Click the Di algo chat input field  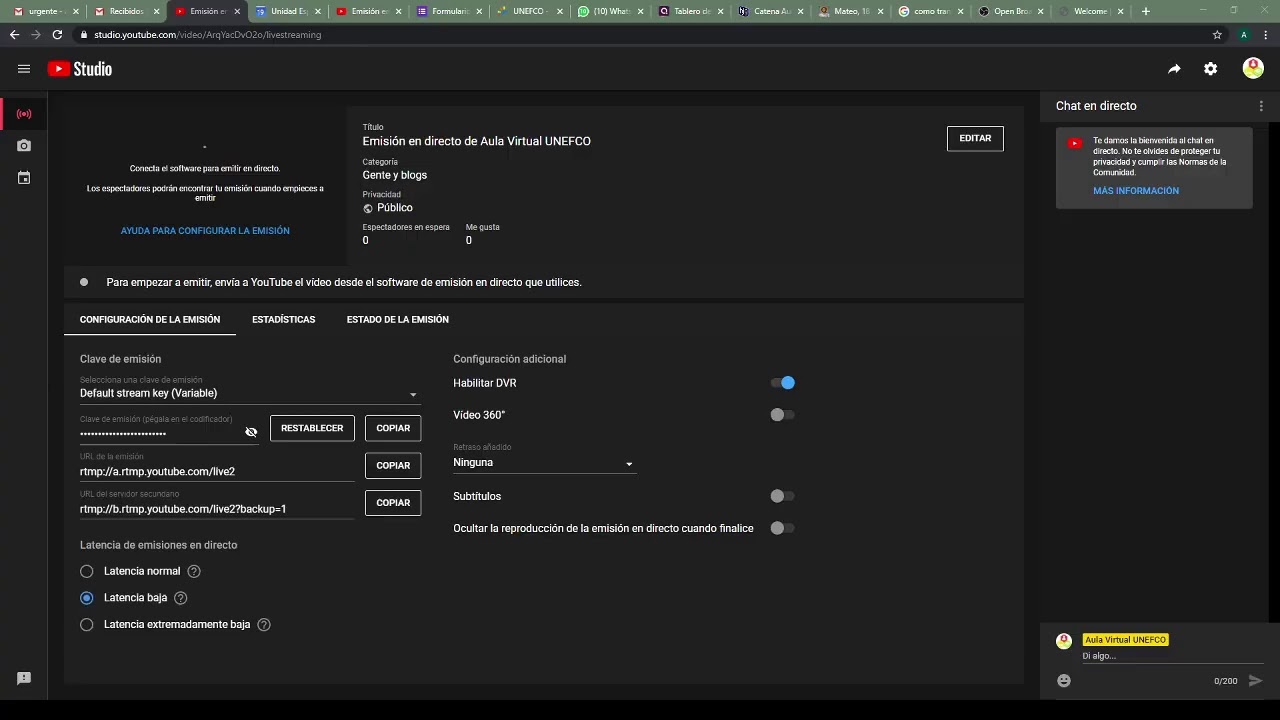(x=1172, y=656)
